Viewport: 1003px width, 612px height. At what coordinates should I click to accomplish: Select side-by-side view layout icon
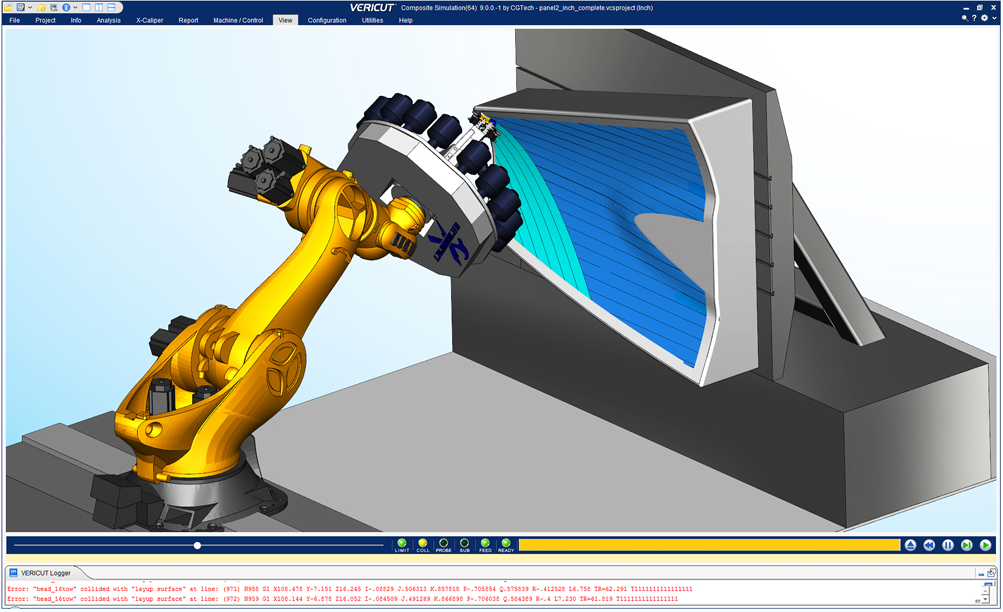pos(99,8)
